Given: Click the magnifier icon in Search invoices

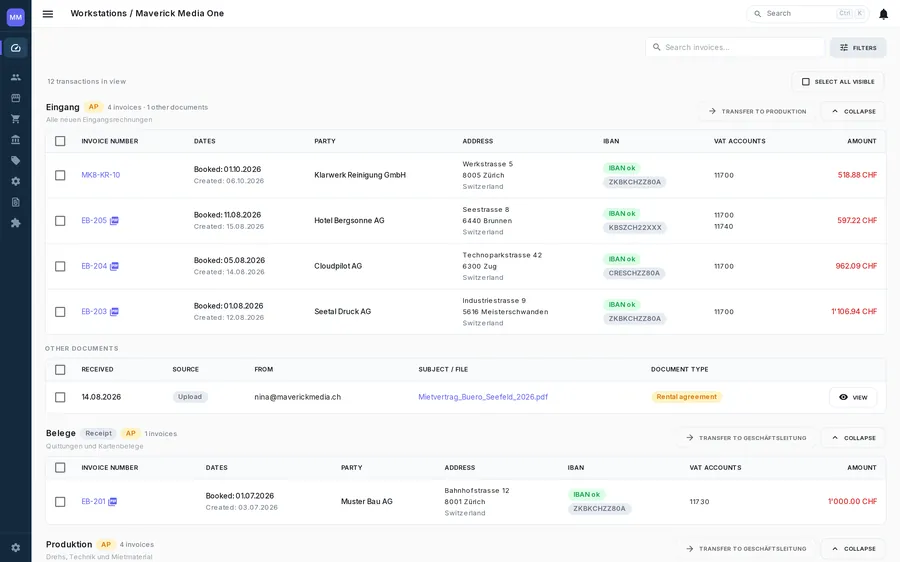Looking at the screenshot, I should pyautogui.click(x=657, y=47).
